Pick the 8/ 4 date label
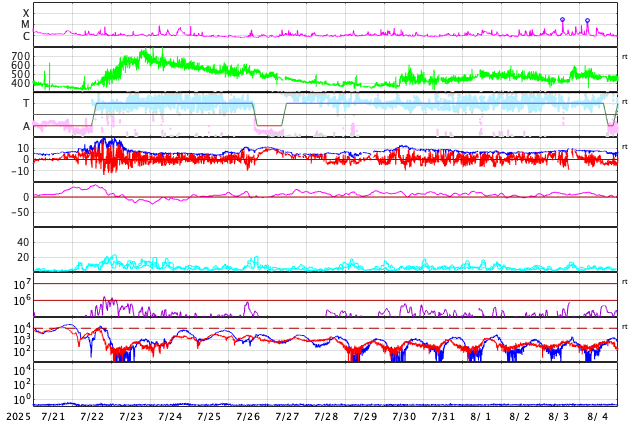634x424 pixels. tap(598, 417)
